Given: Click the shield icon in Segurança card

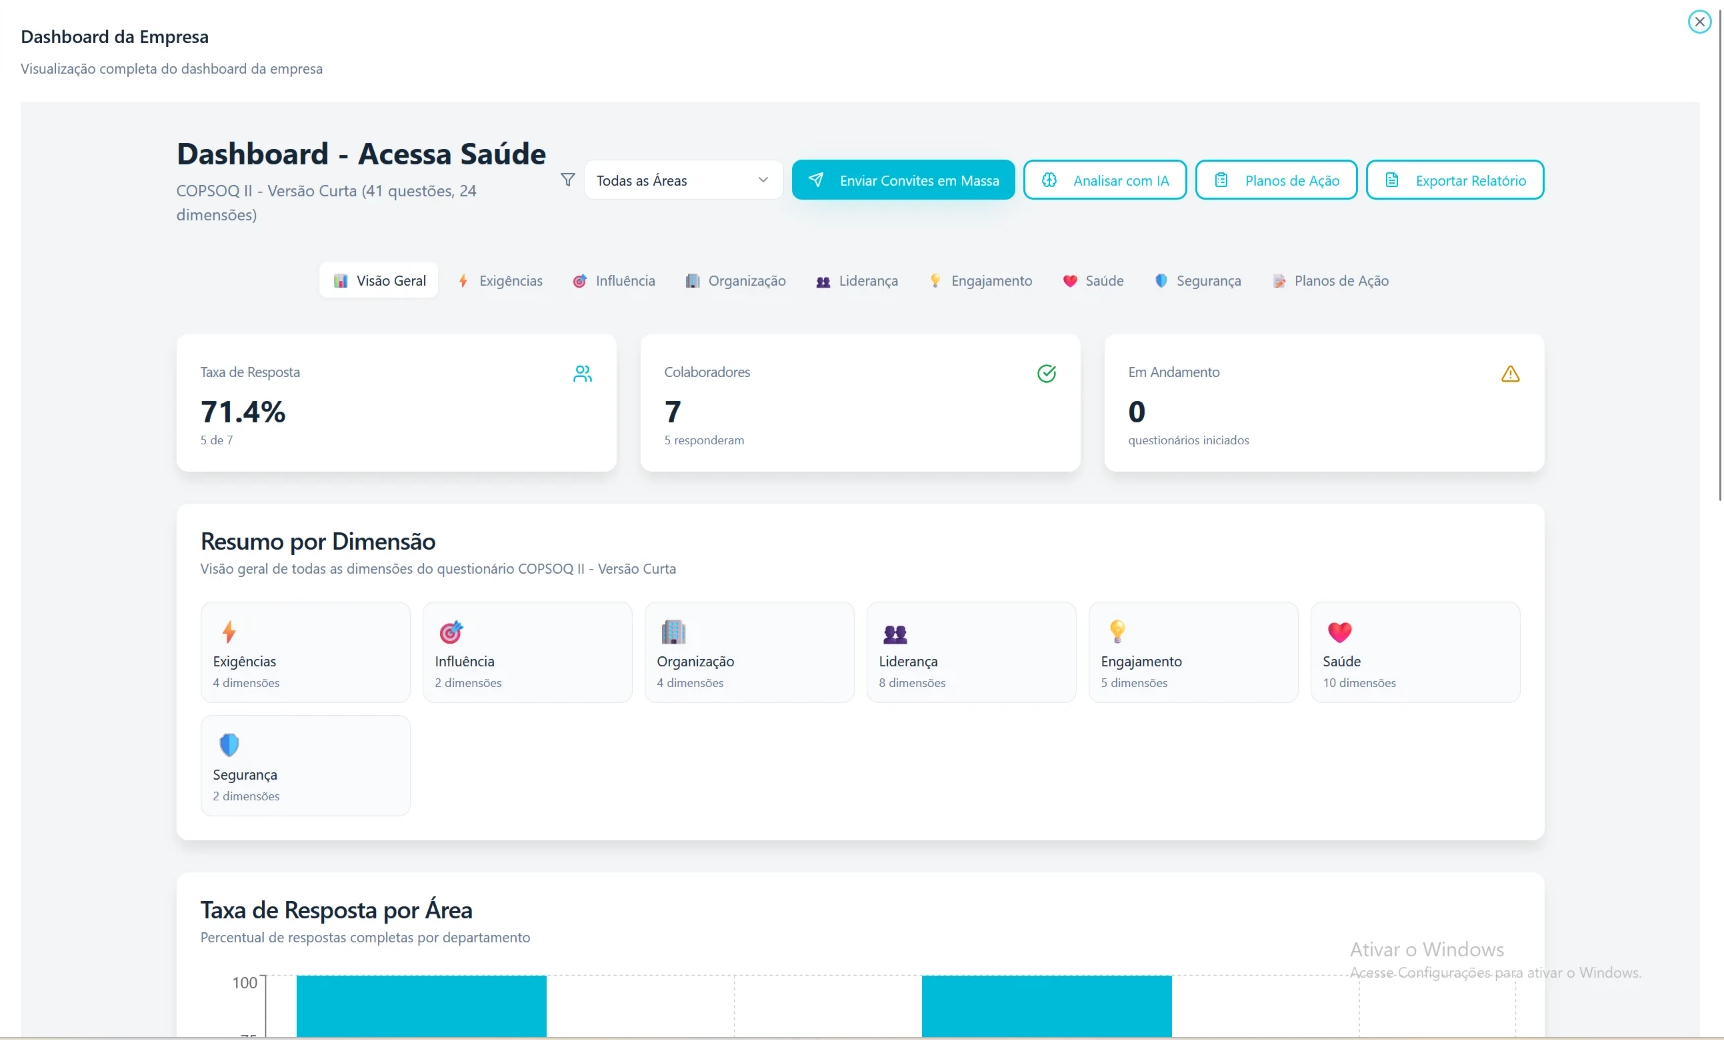Looking at the screenshot, I should [x=229, y=745].
